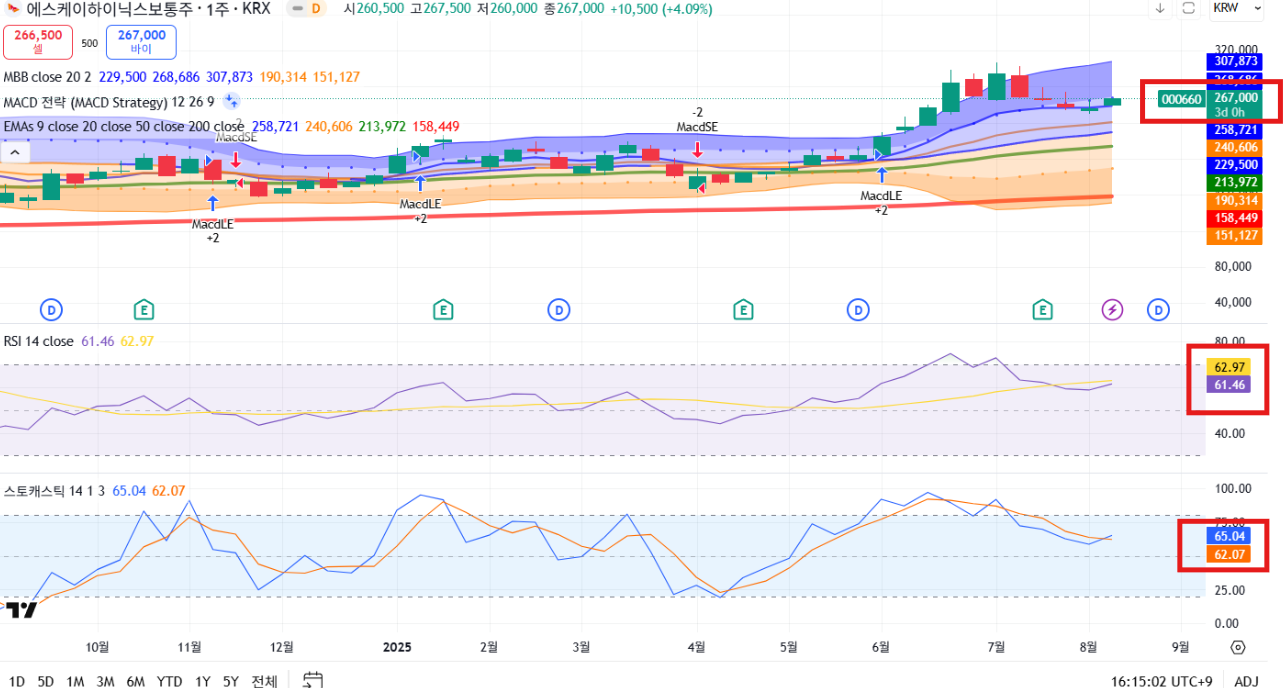The image size is (1283, 688).
Task: Show the full range with 전체
Action: click(264, 681)
